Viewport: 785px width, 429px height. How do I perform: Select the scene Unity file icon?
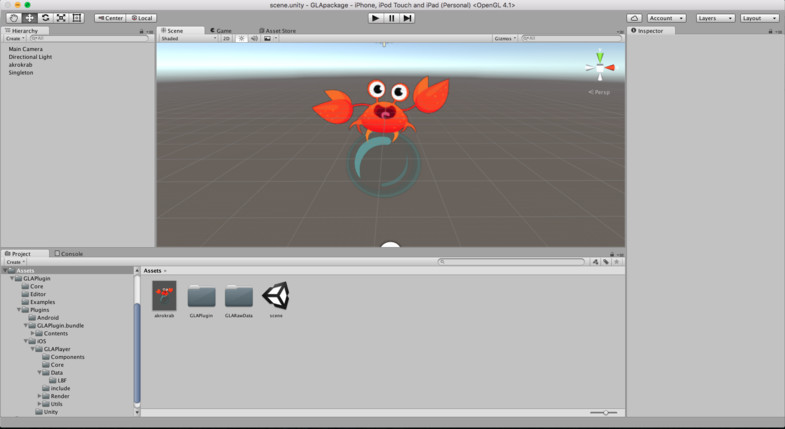coord(276,296)
